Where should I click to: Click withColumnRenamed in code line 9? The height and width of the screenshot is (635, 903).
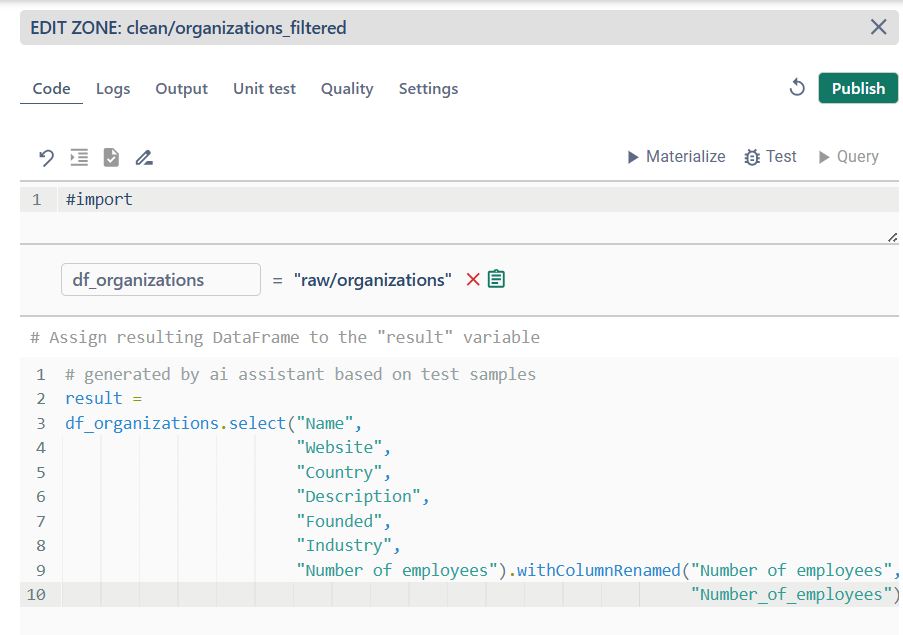click(x=599, y=570)
